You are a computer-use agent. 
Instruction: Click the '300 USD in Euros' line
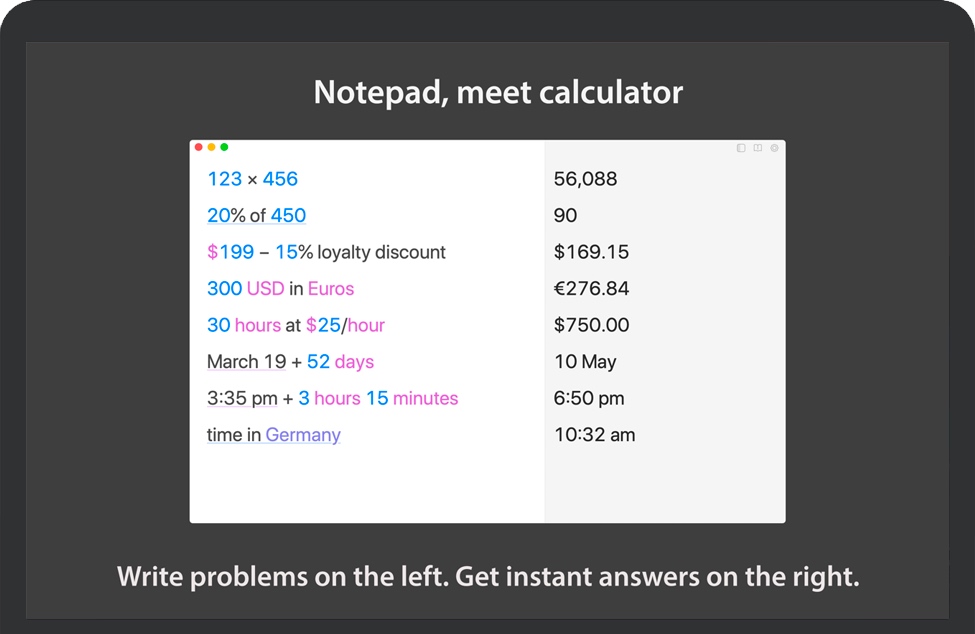tap(280, 288)
